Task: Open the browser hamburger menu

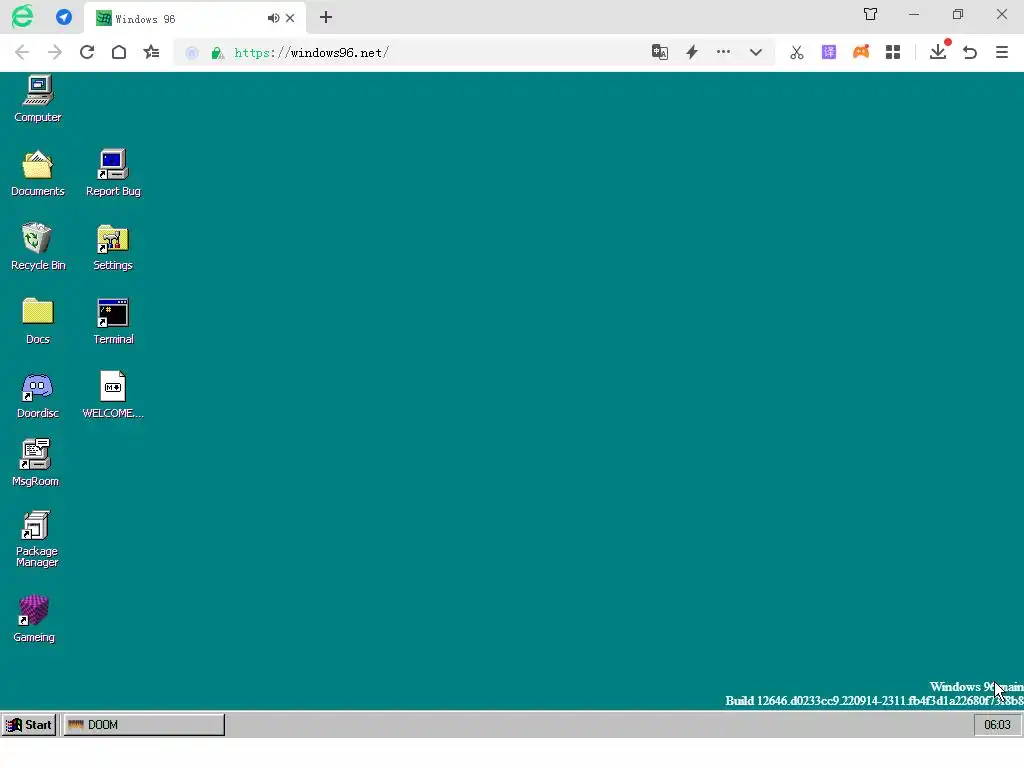Action: pos(1002,52)
